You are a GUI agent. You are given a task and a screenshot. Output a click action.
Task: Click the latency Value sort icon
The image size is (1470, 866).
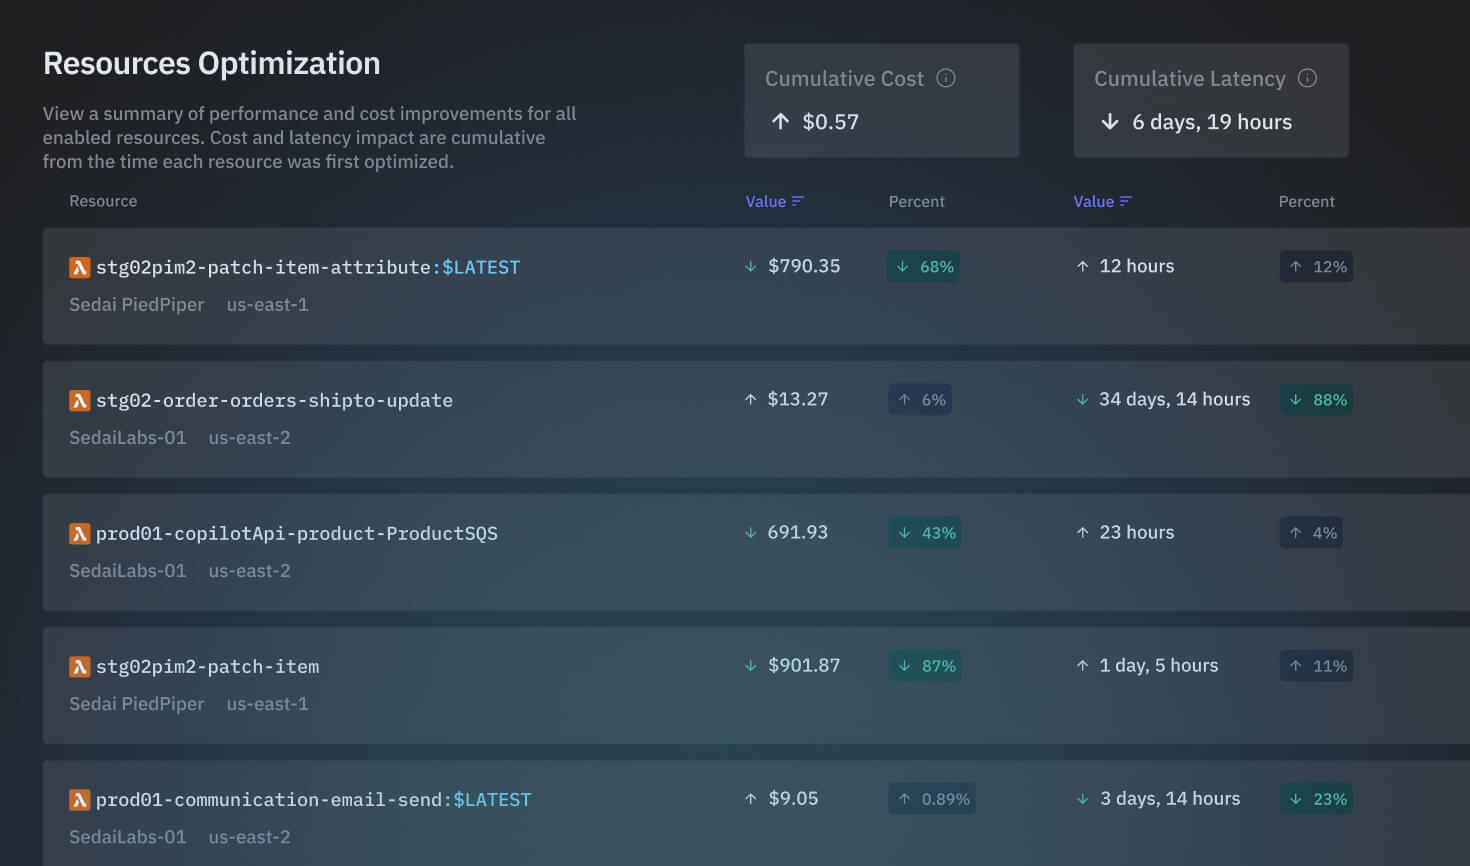[x=1126, y=201]
